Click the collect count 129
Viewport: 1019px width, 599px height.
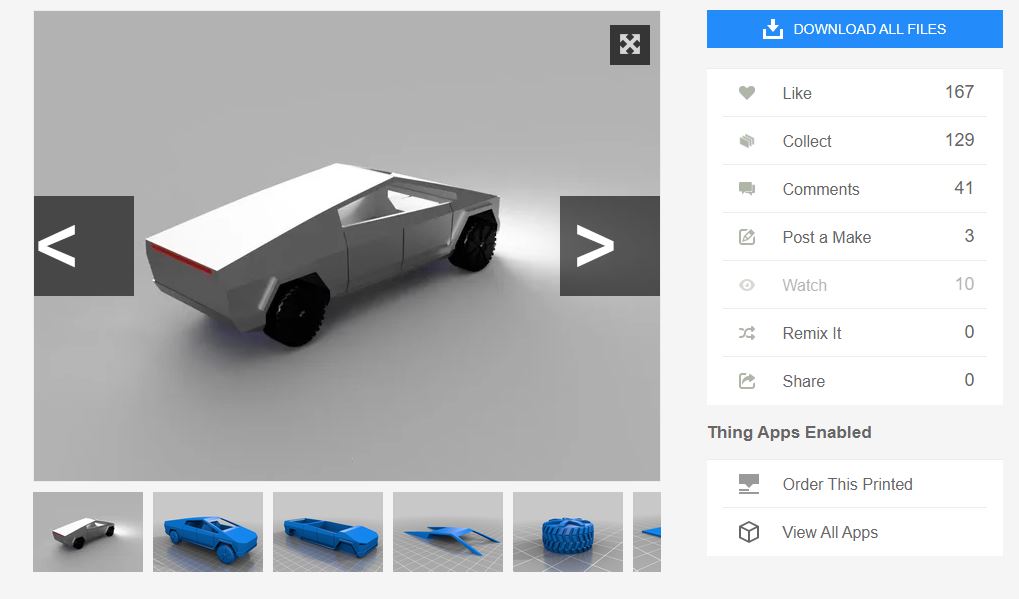pyautogui.click(x=959, y=140)
